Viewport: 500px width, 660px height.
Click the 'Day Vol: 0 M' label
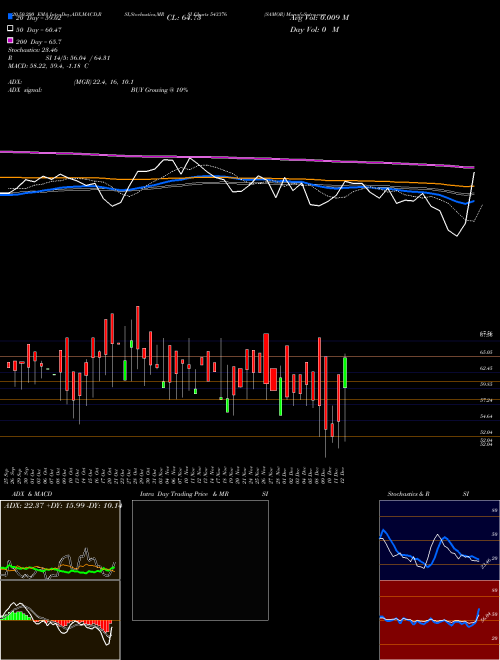pos(314,29)
